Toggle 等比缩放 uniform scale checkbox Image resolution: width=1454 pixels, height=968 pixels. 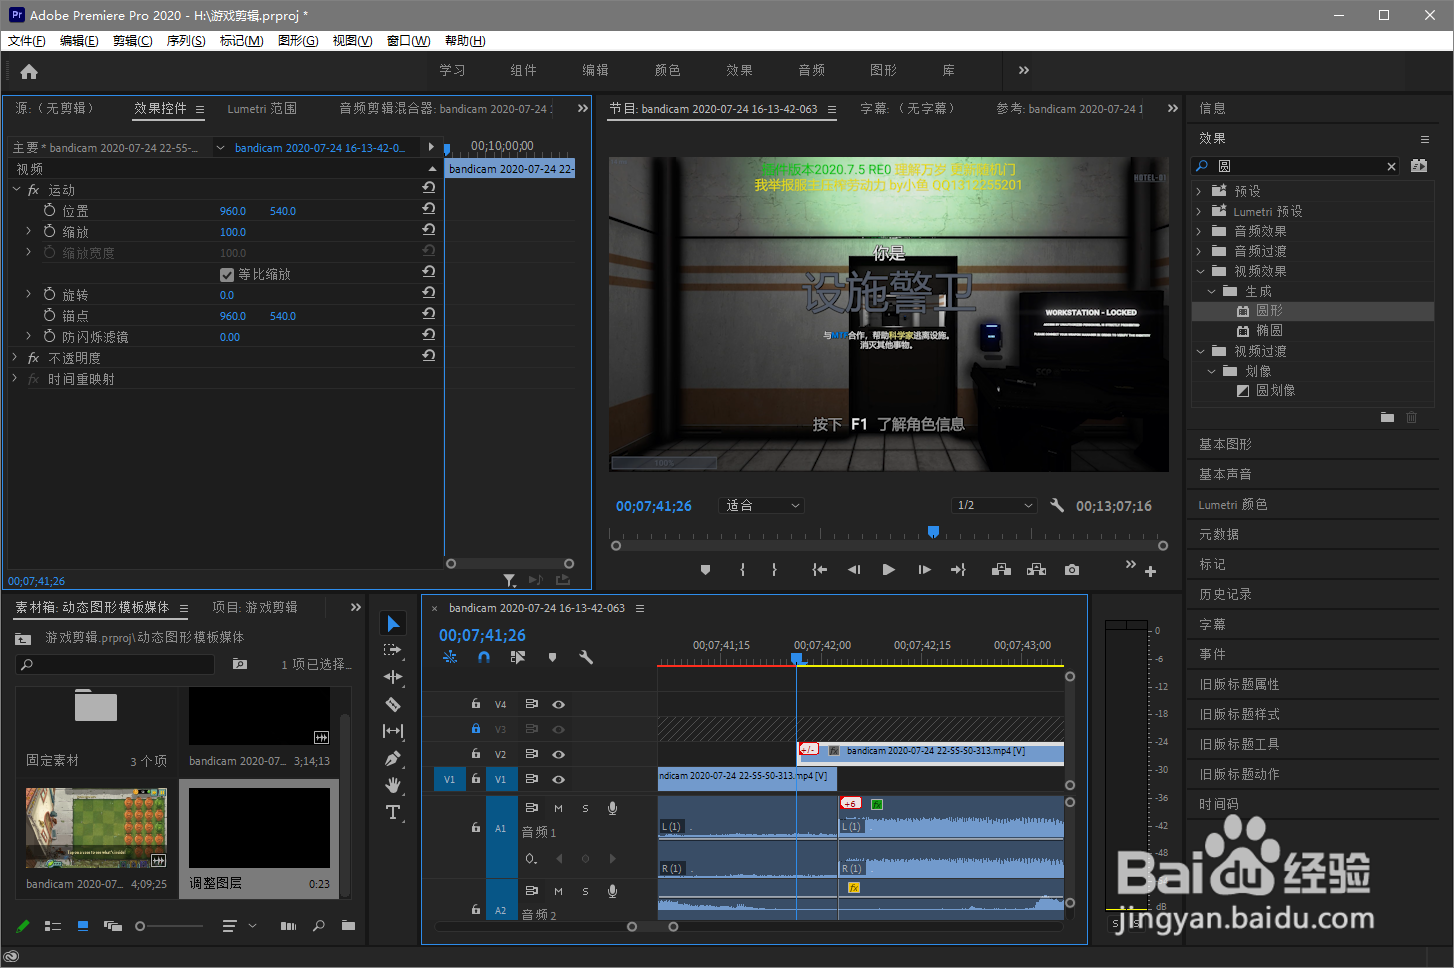tap(227, 274)
